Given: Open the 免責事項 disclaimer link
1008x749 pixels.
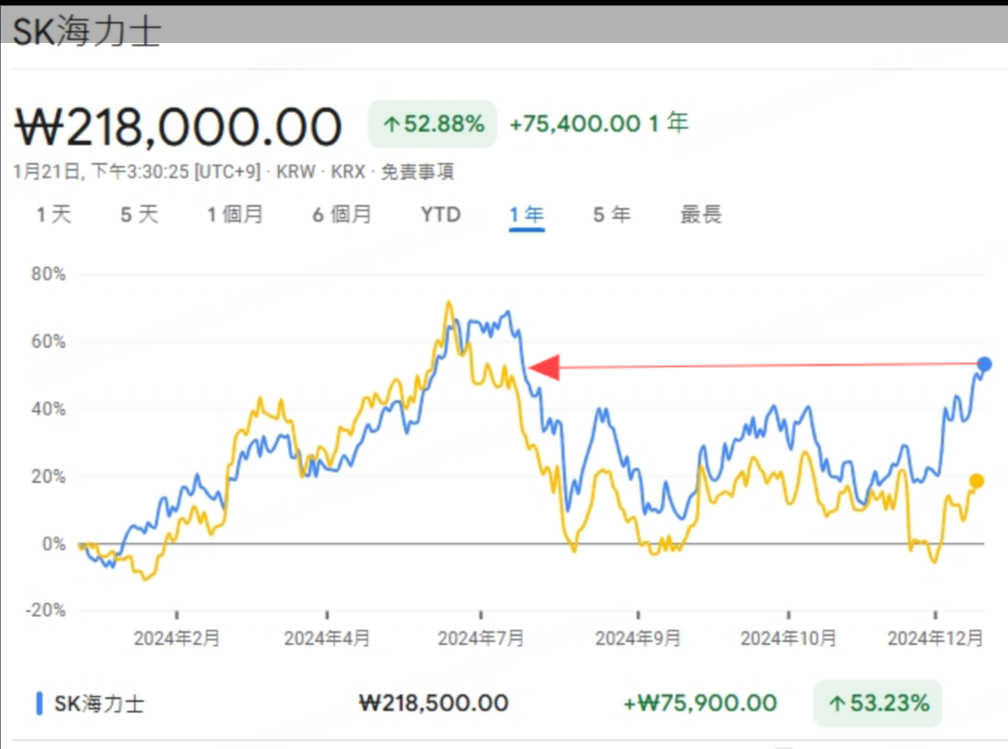Looking at the screenshot, I should tap(417, 172).
